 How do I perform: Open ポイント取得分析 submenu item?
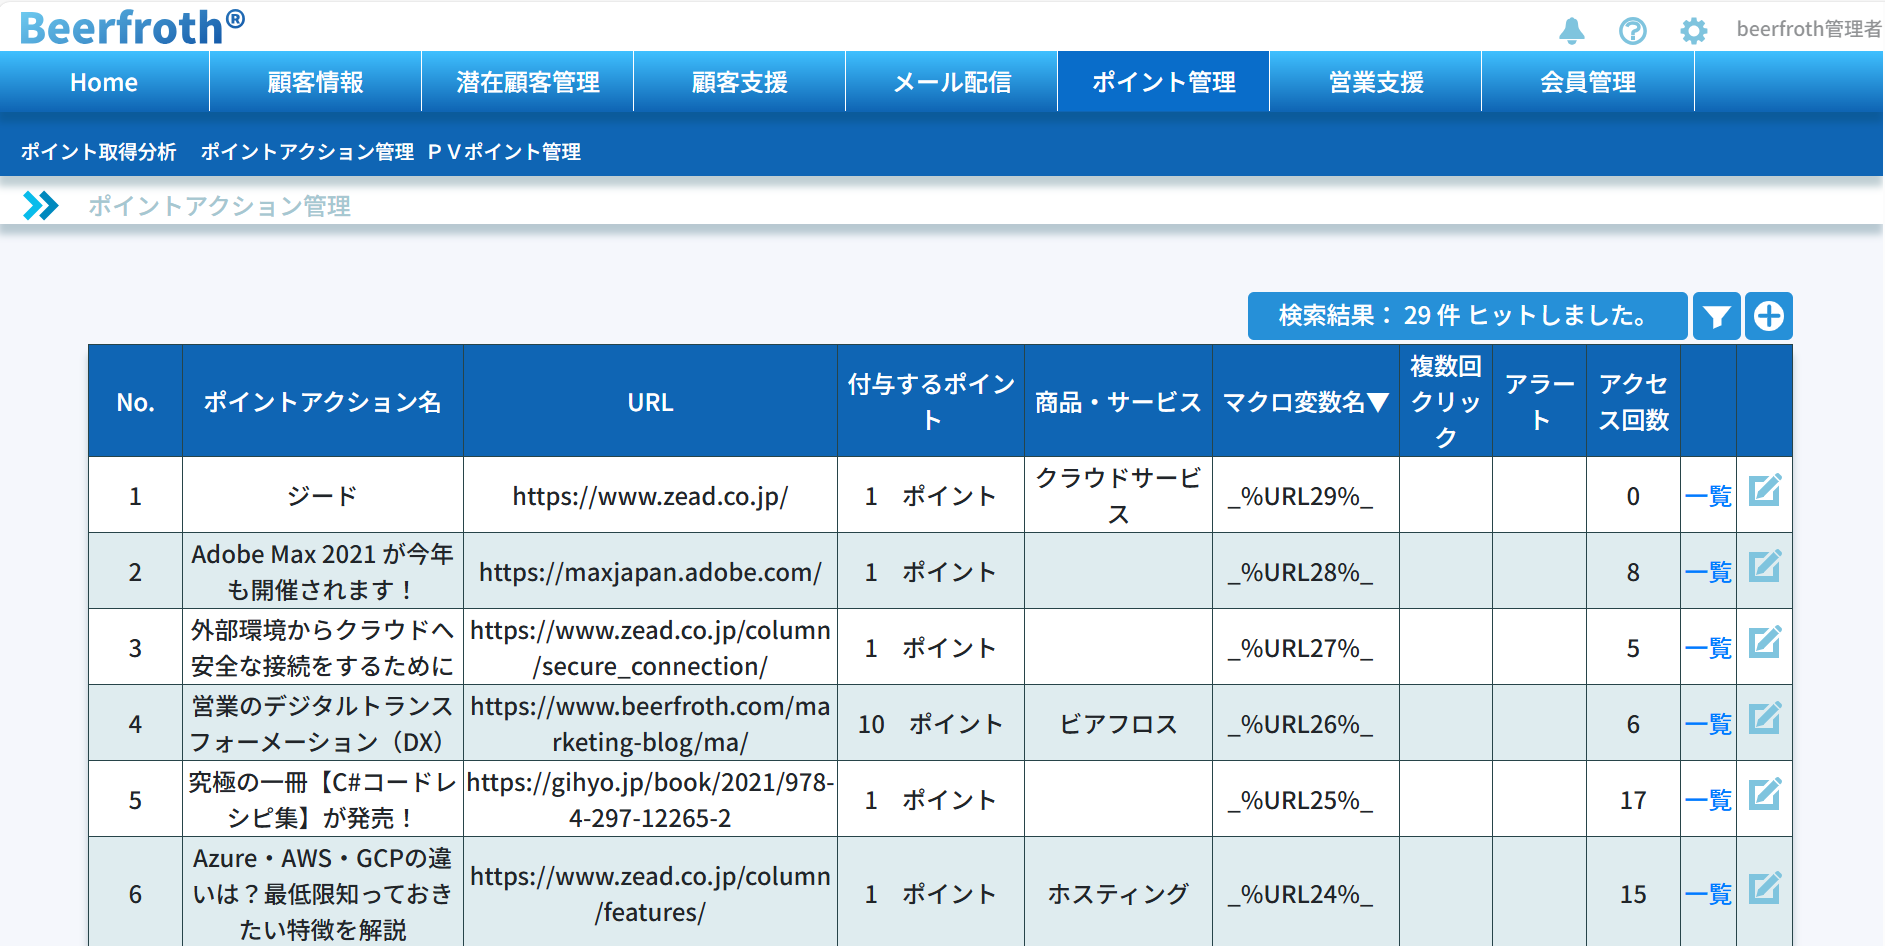tap(98, 152)
